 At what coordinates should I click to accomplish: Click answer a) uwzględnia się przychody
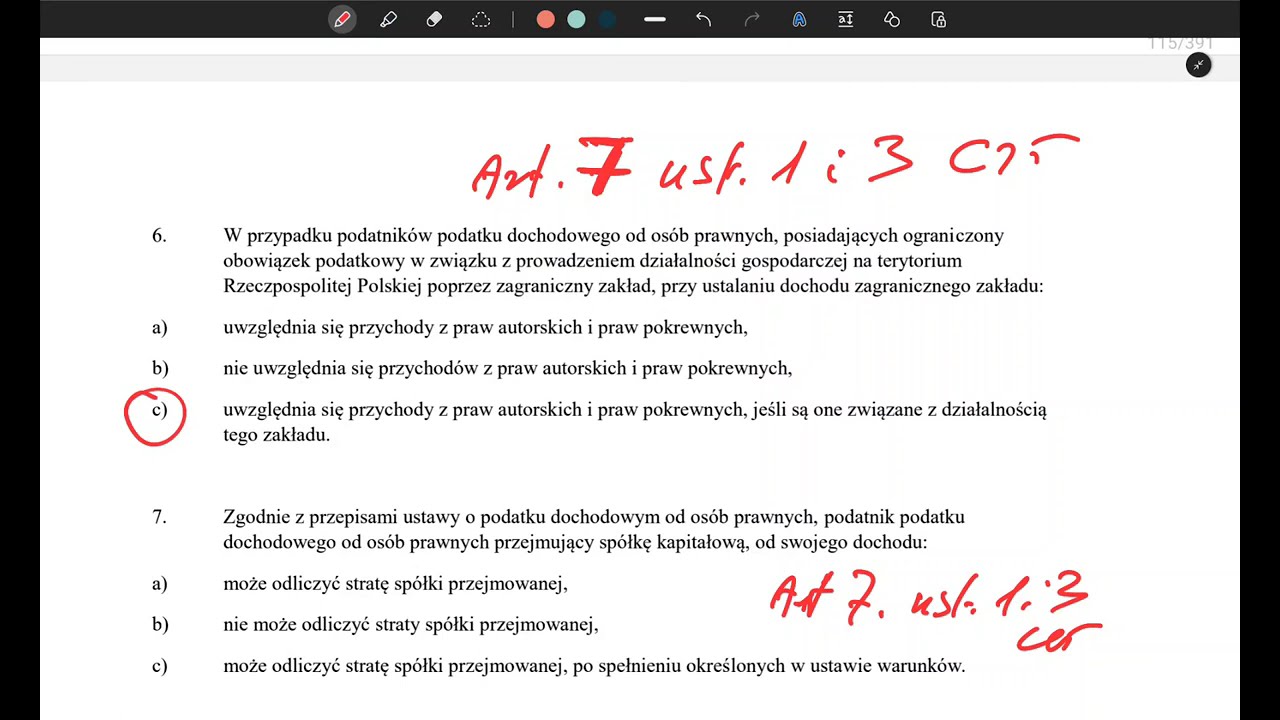[485, 327]
